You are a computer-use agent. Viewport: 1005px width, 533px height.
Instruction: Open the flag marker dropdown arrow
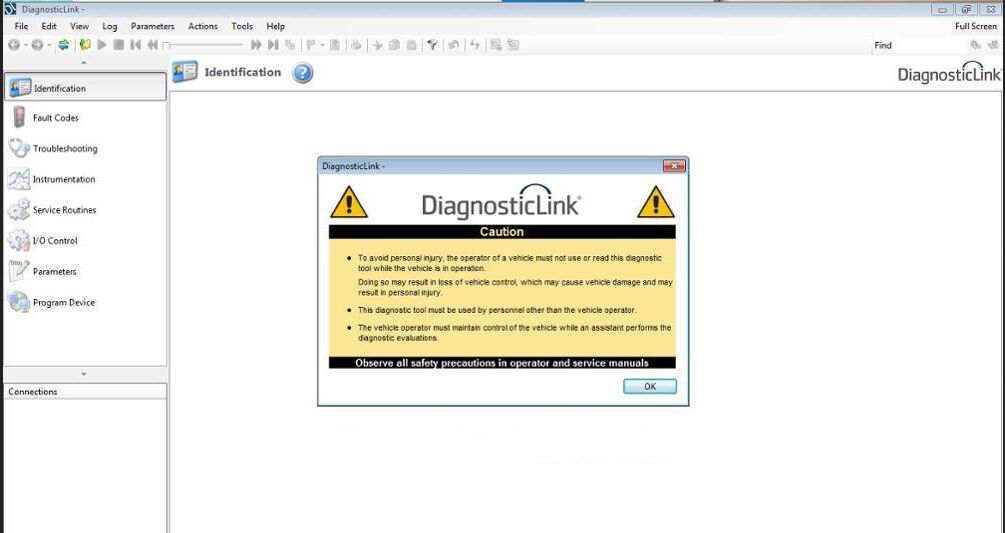(322, 45)
